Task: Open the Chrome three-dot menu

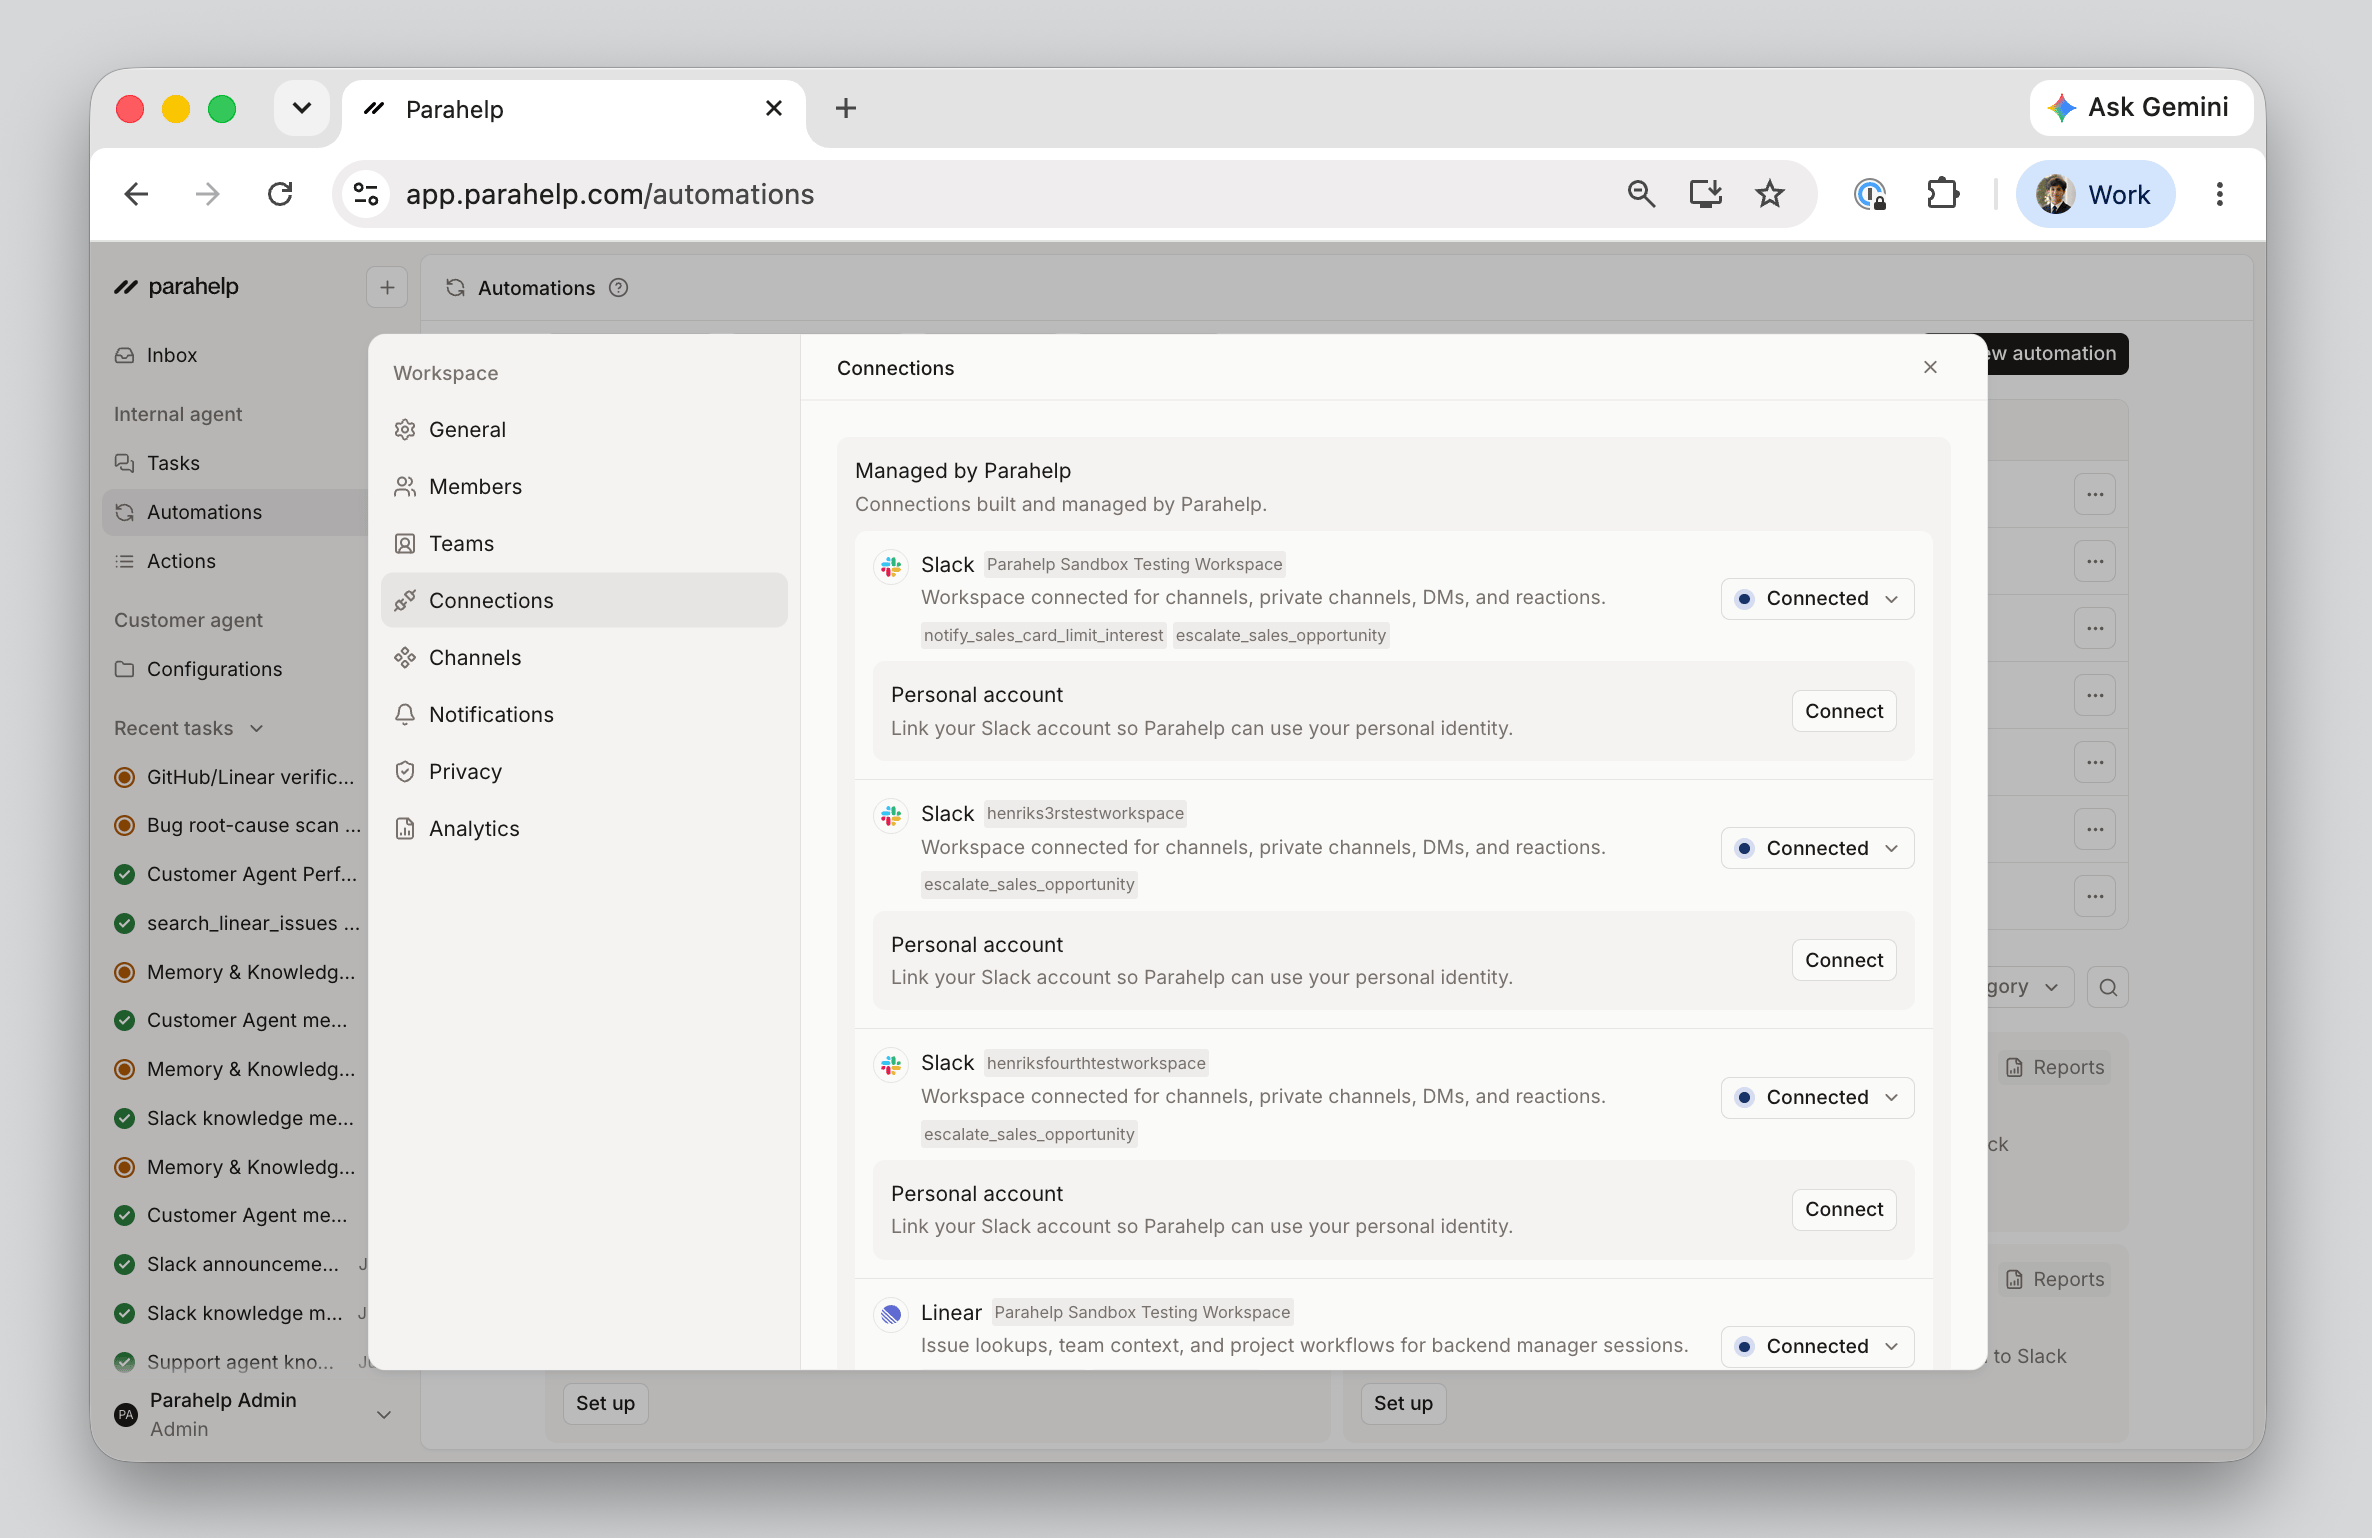Action: (2220, 194)
